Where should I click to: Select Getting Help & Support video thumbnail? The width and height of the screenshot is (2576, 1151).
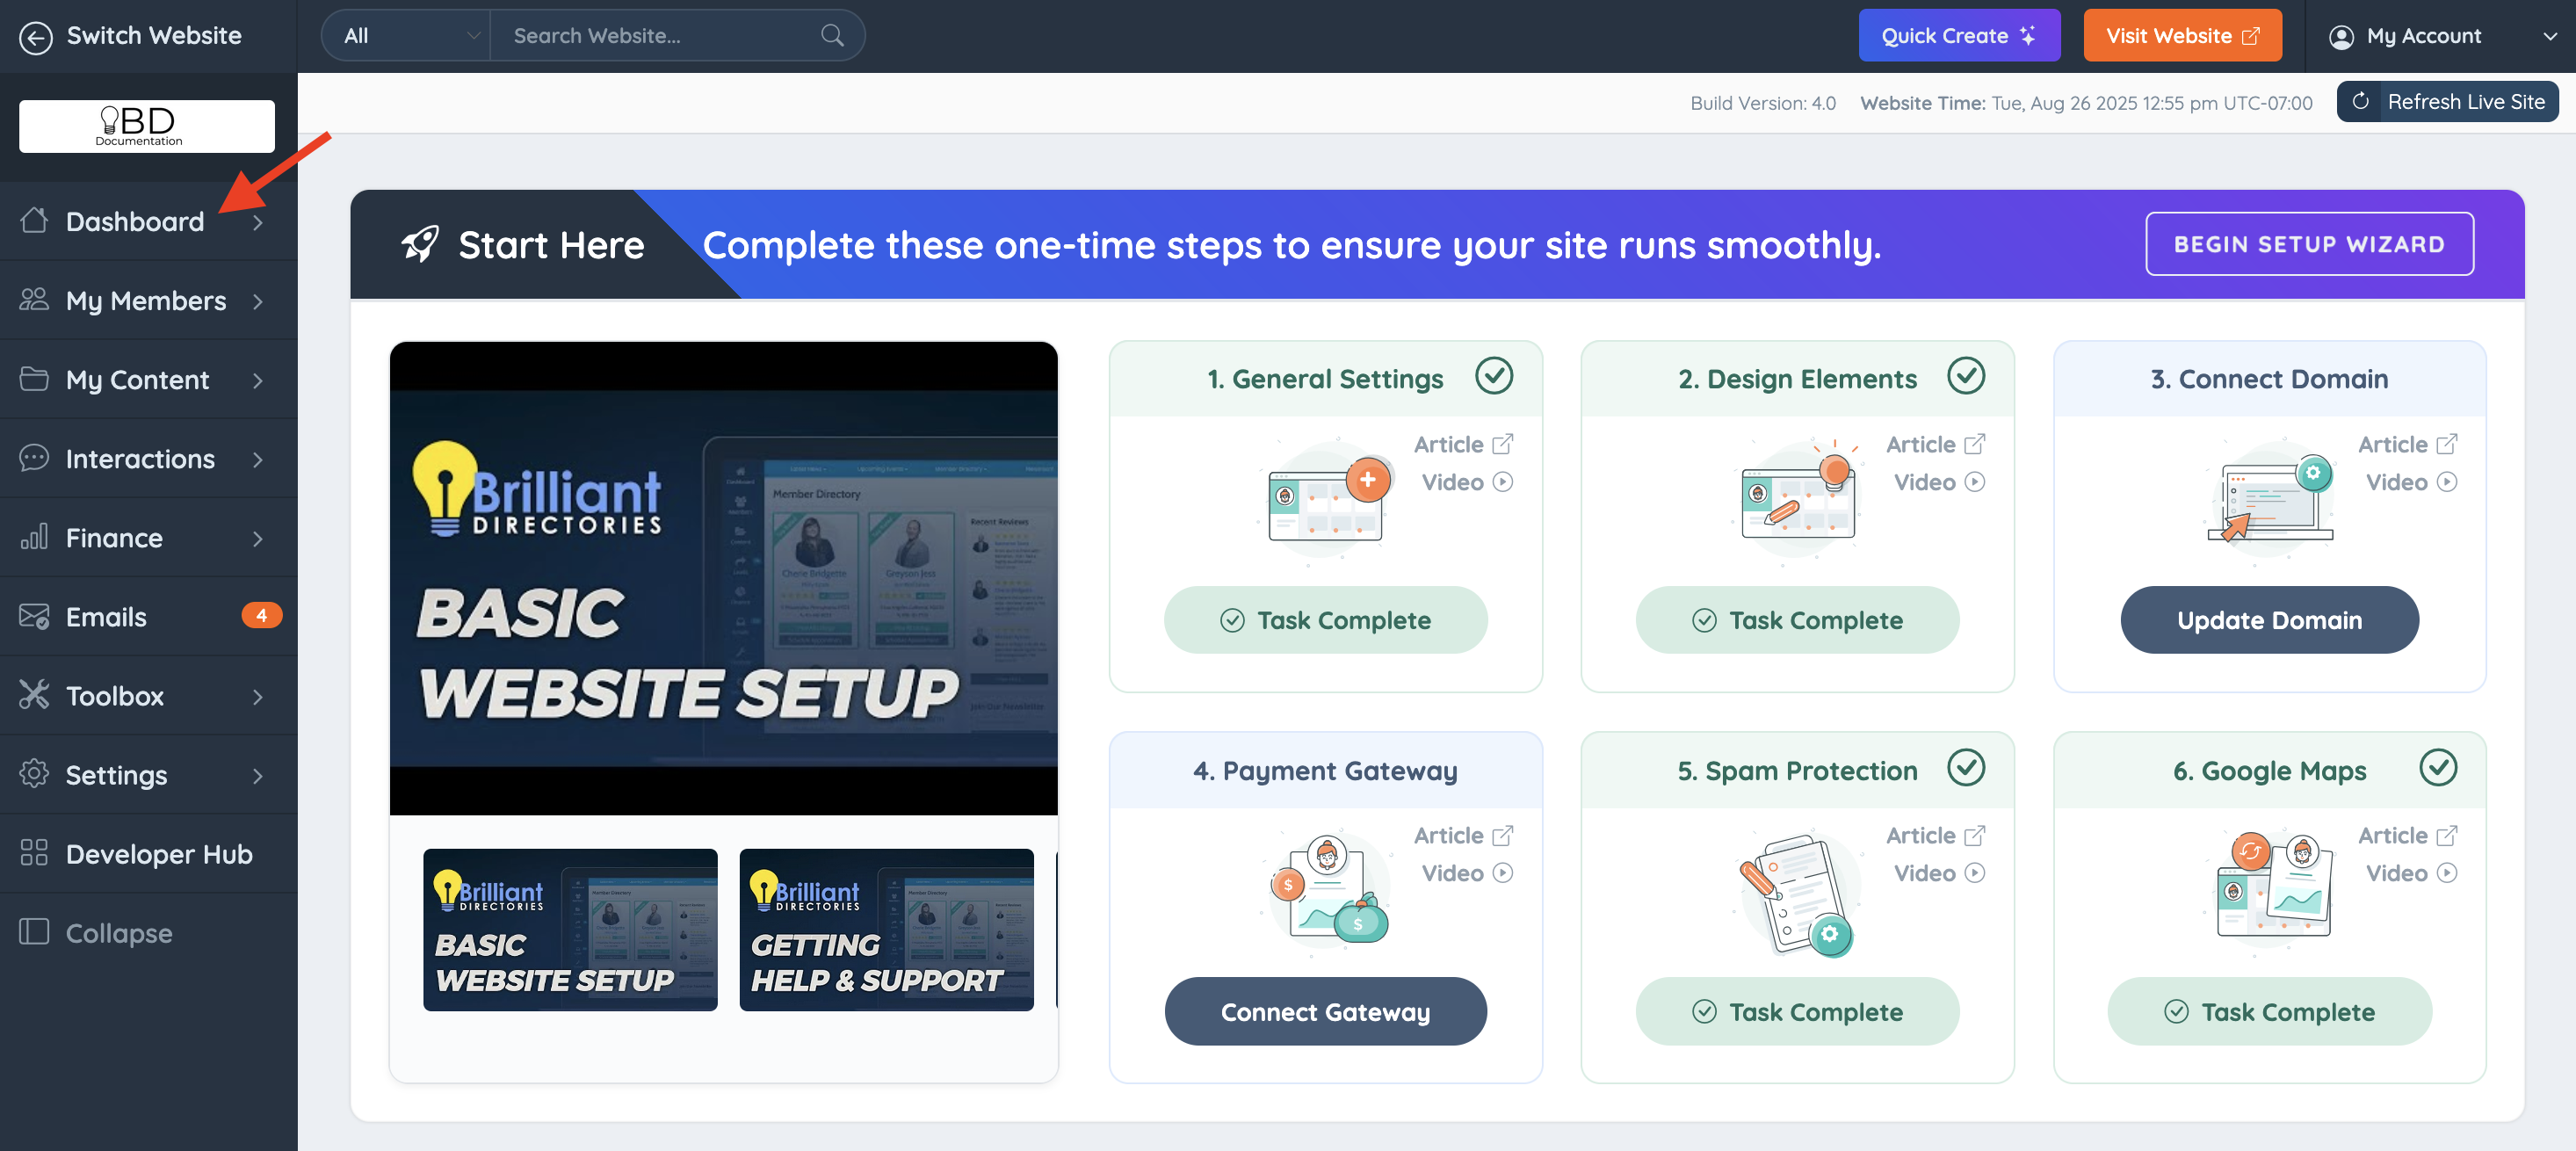click(886, 930)
